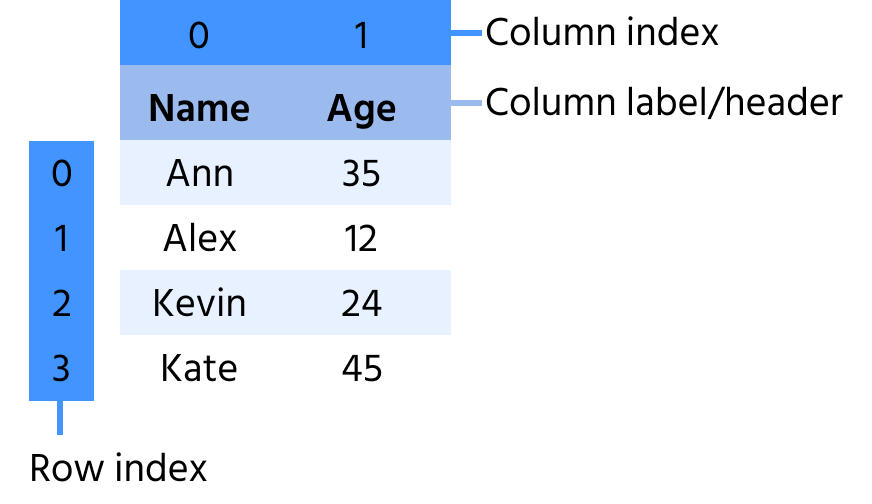Click the Column index label text
The width and height of the screenshot is (872, 504).
pyautogui.click(x=602, y=33)
